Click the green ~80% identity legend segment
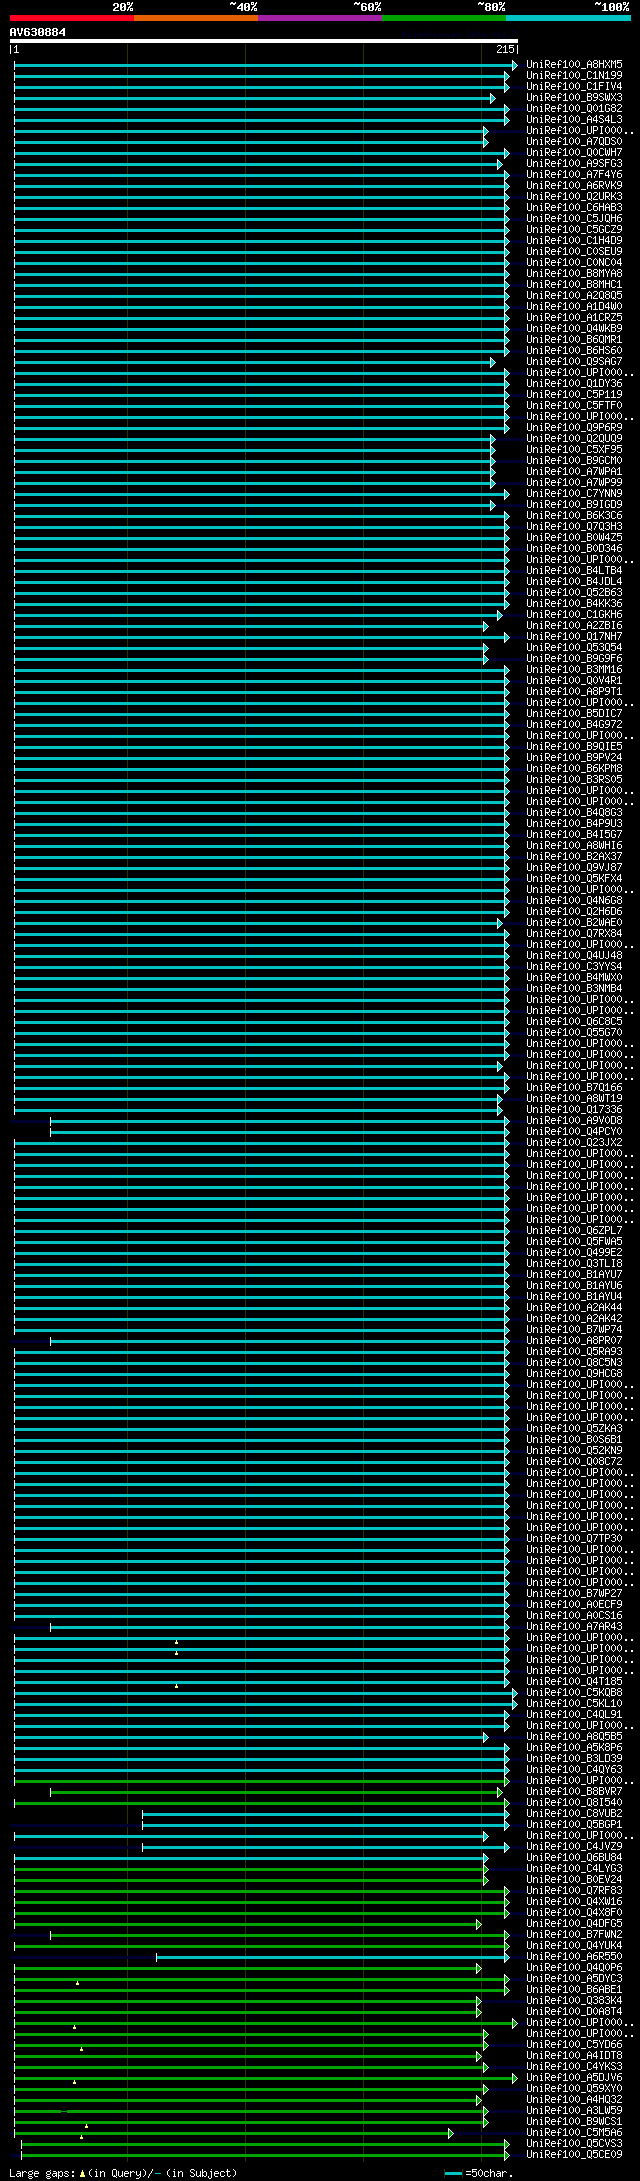 click(443, 18)
